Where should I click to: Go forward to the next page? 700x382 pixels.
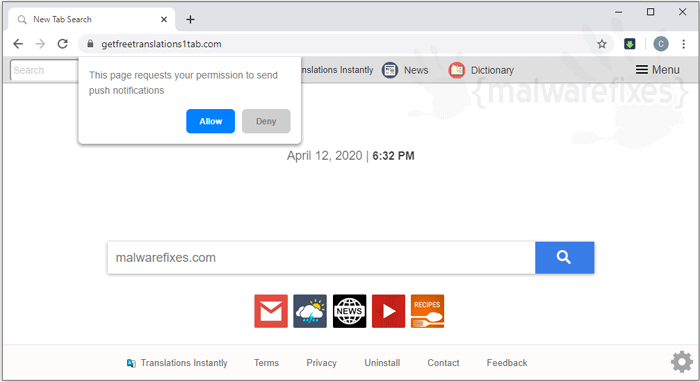coord(40,44)
